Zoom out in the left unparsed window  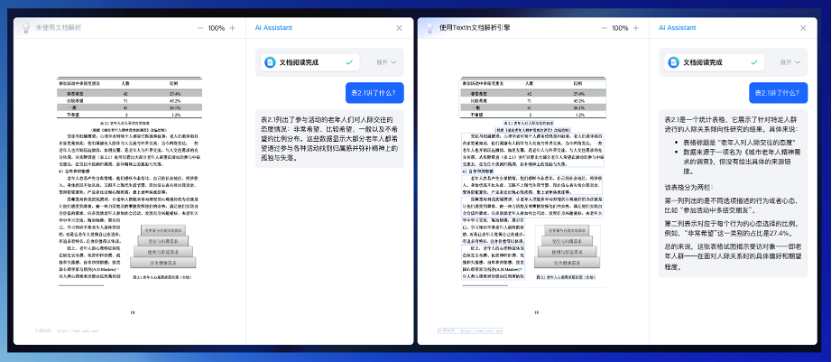201,28
